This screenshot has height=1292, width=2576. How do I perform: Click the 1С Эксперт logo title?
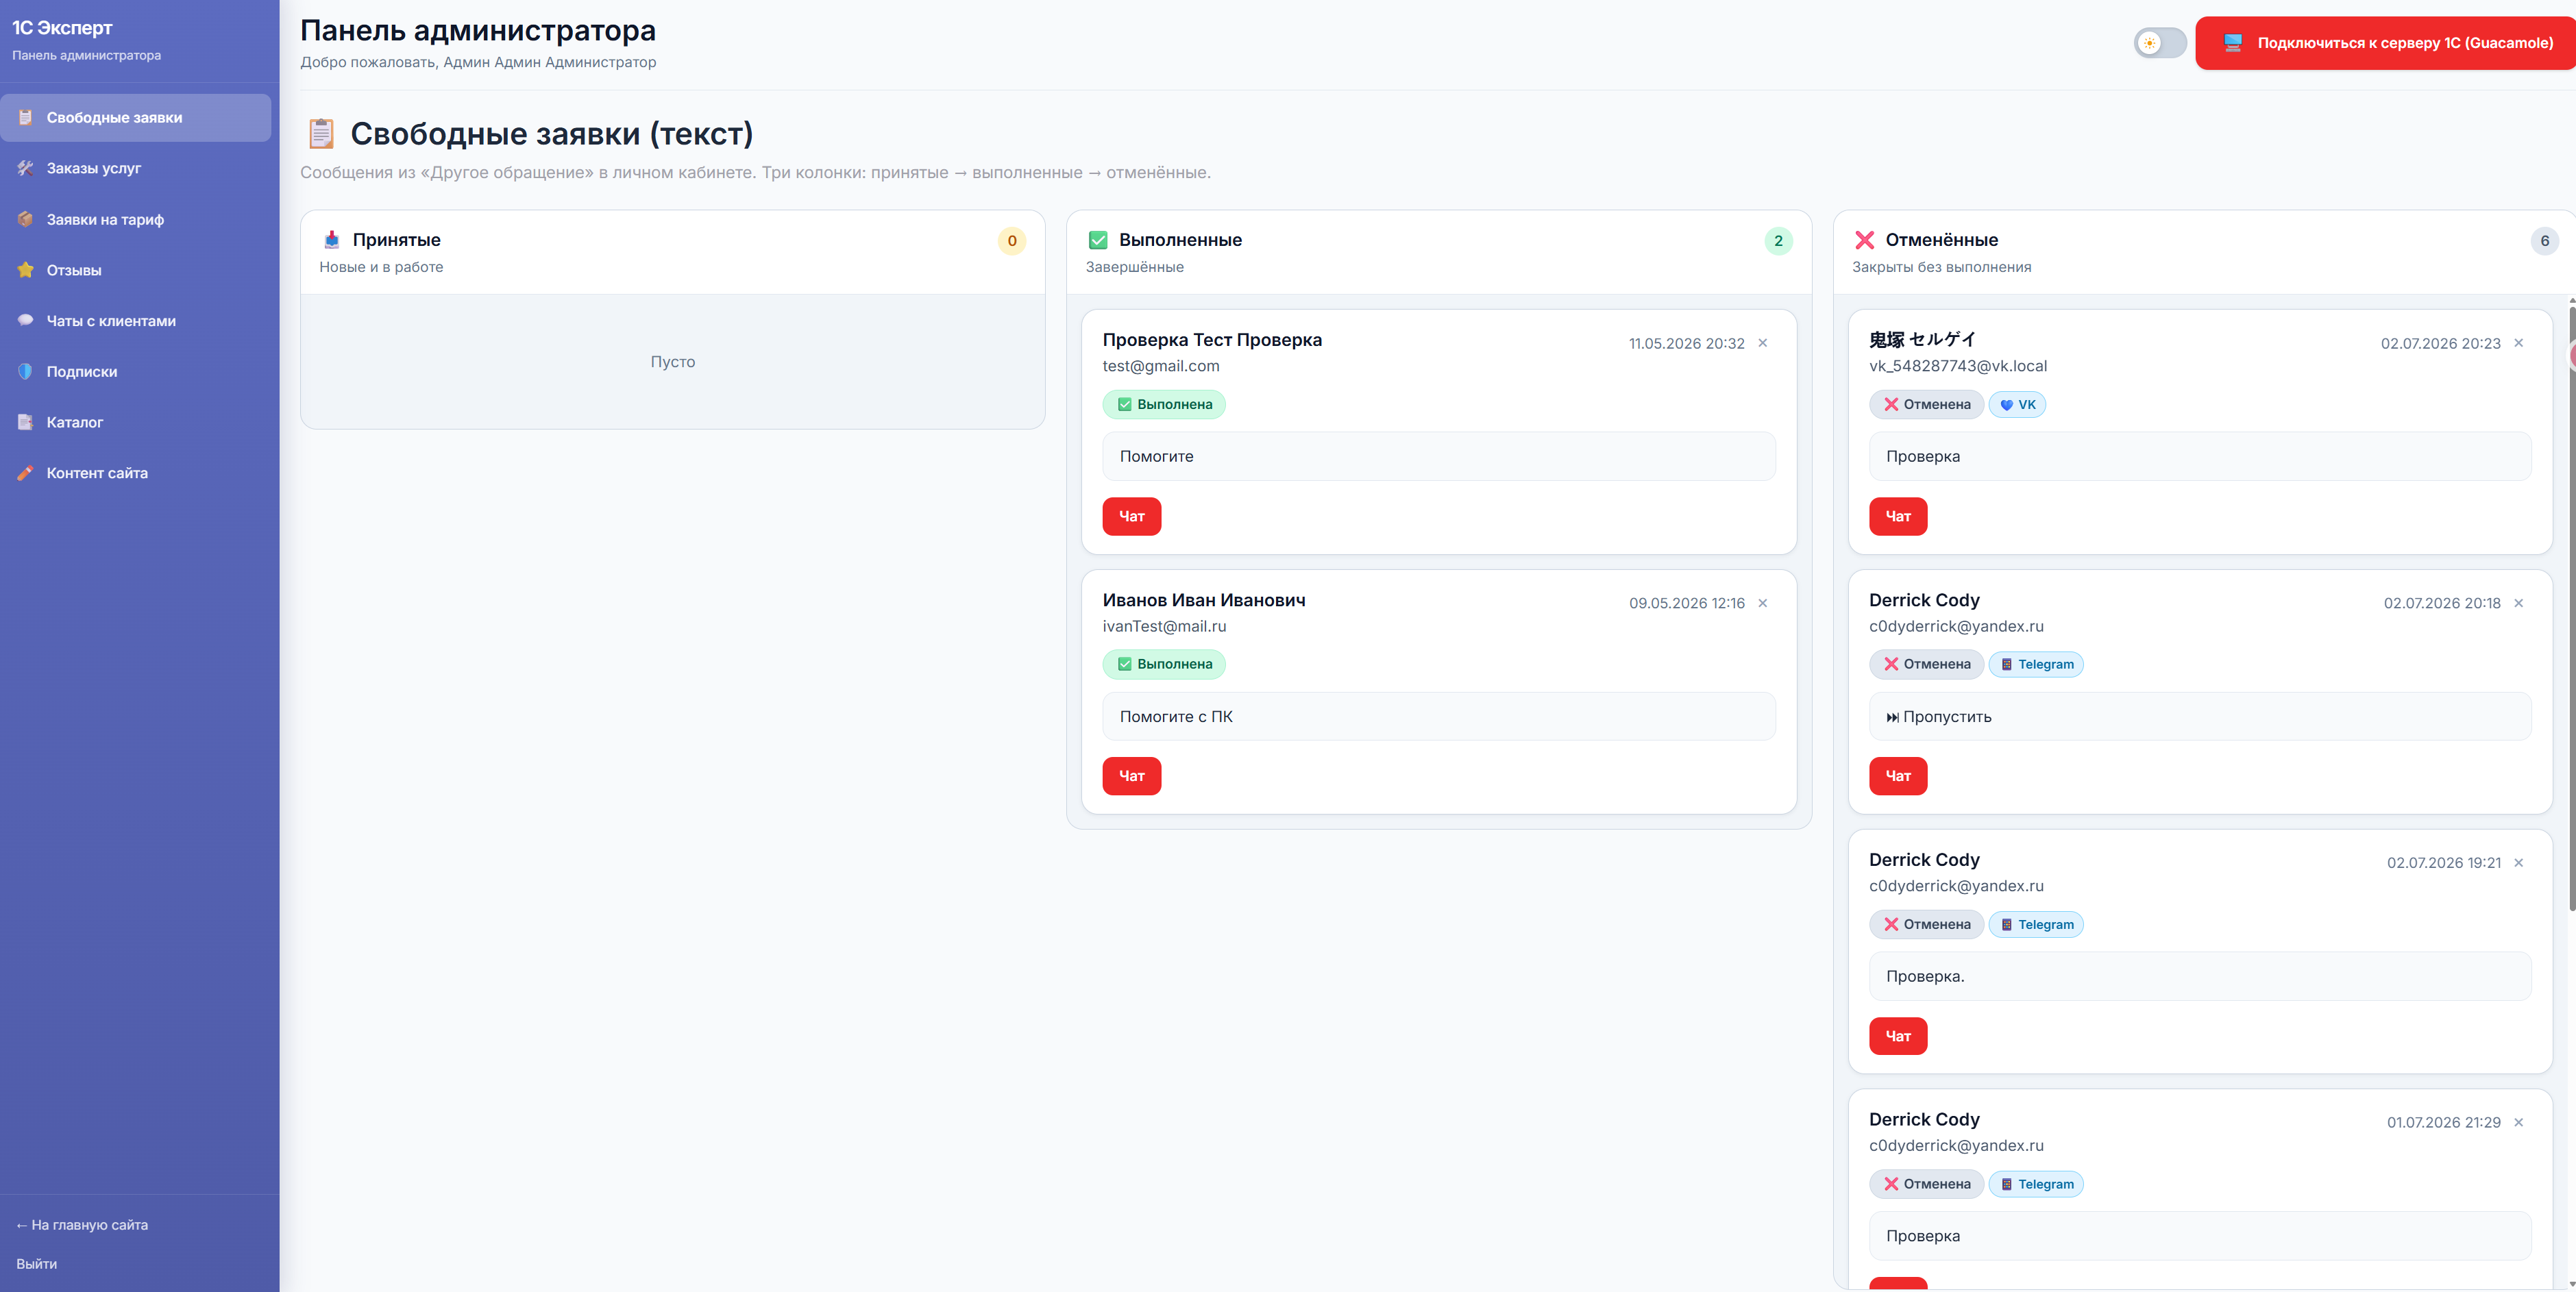point(62,28)
